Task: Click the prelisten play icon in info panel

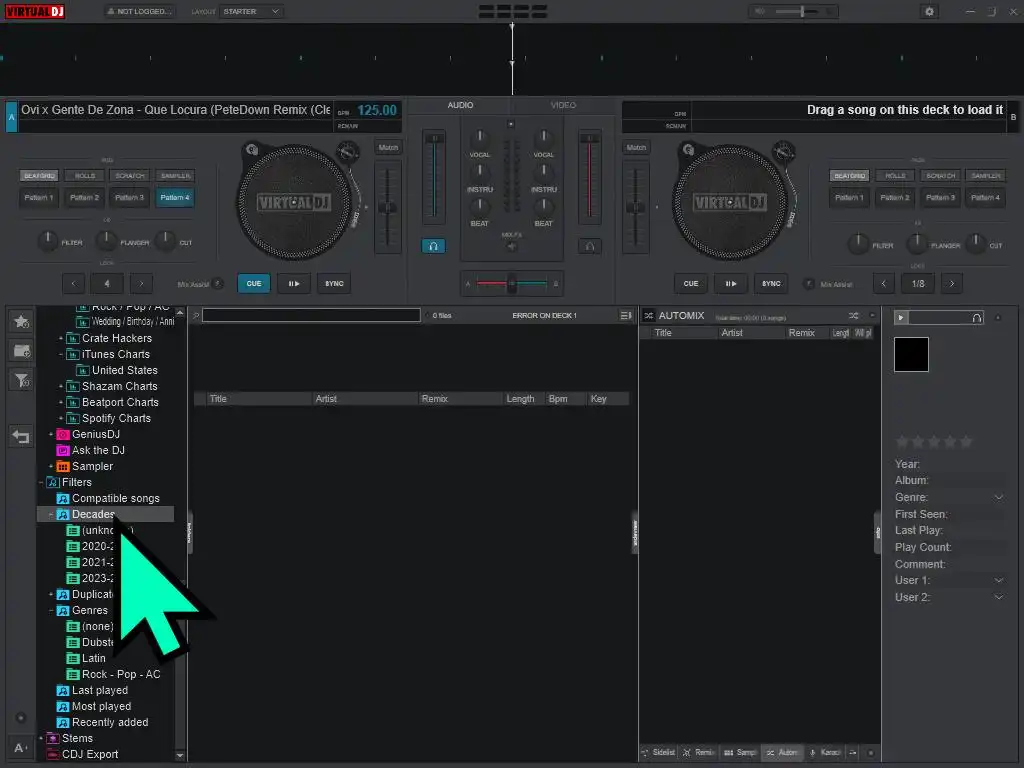Action: point(901,317)
